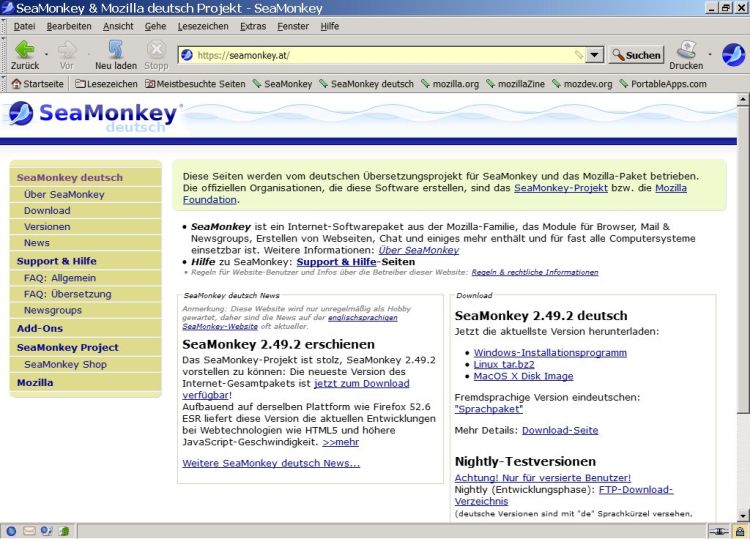Viewport: 750px width, 539px height.
Task: Open the Achtung! Nur für versierte Benutzer link
Action: tap(542, 478)
